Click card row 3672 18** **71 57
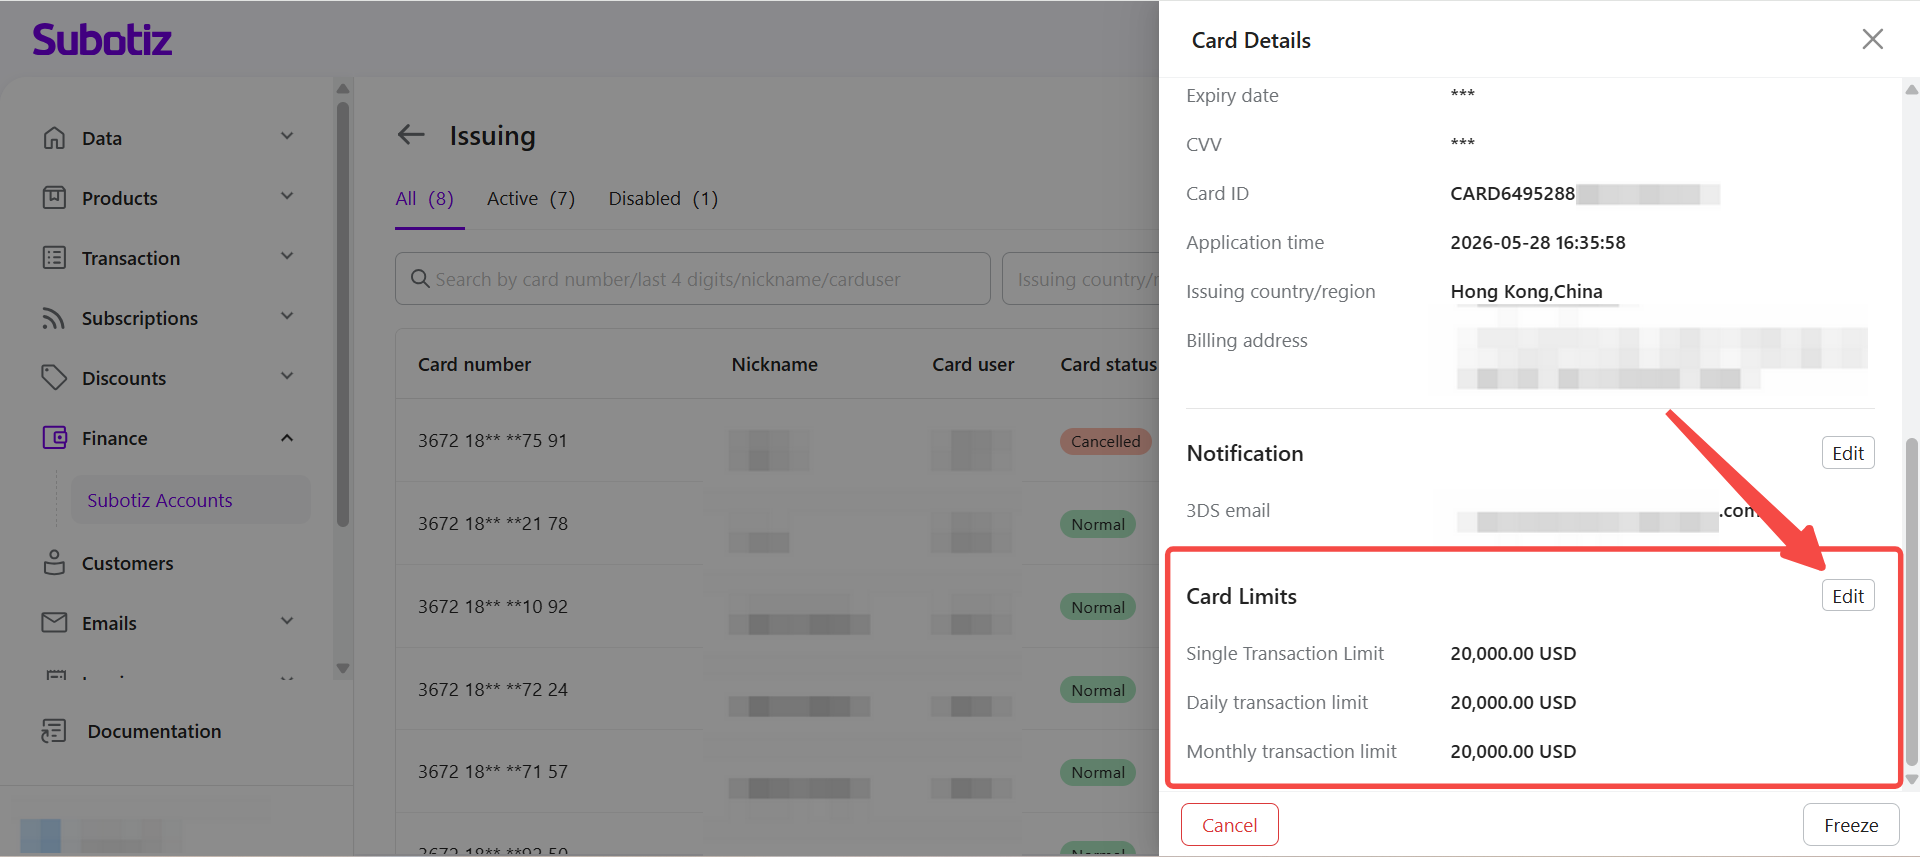Viewport: 1920px width, 857px height. (x=777, y=772)
